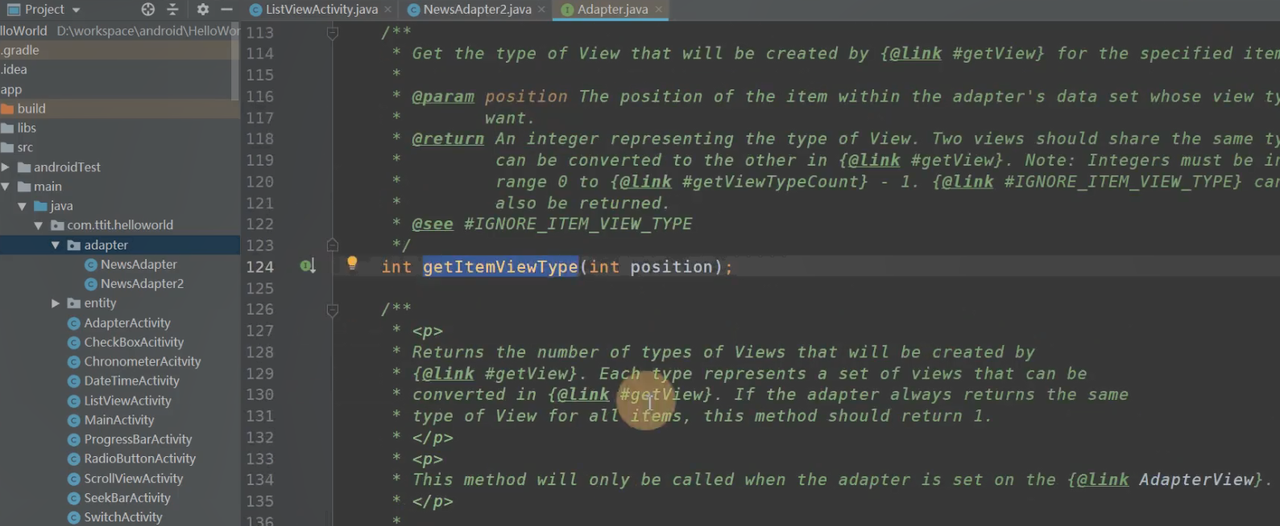1280x526 pixels.
Task: Collapse the com.ttit.helloworld package
Action: (x=38, y=226)
